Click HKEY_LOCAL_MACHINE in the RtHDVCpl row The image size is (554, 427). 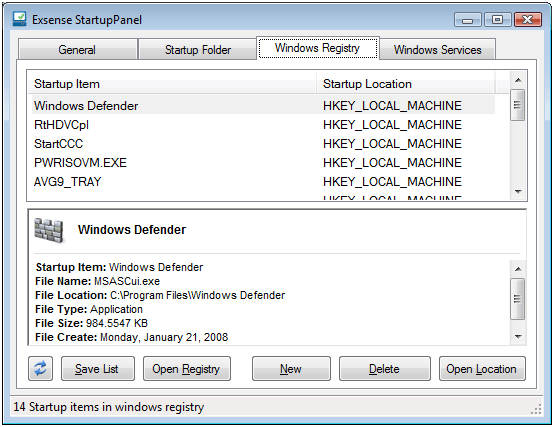pos(392,125)
